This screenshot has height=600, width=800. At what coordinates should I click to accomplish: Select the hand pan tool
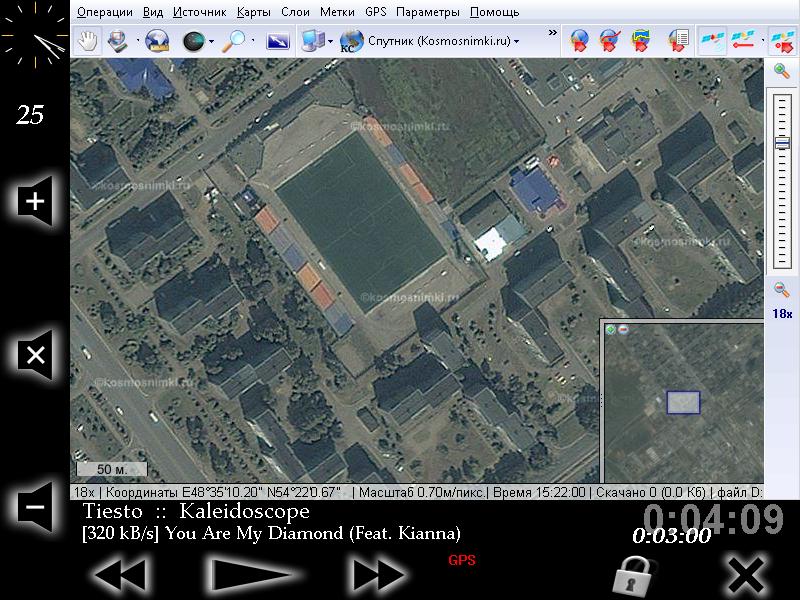tap(89, 41)
